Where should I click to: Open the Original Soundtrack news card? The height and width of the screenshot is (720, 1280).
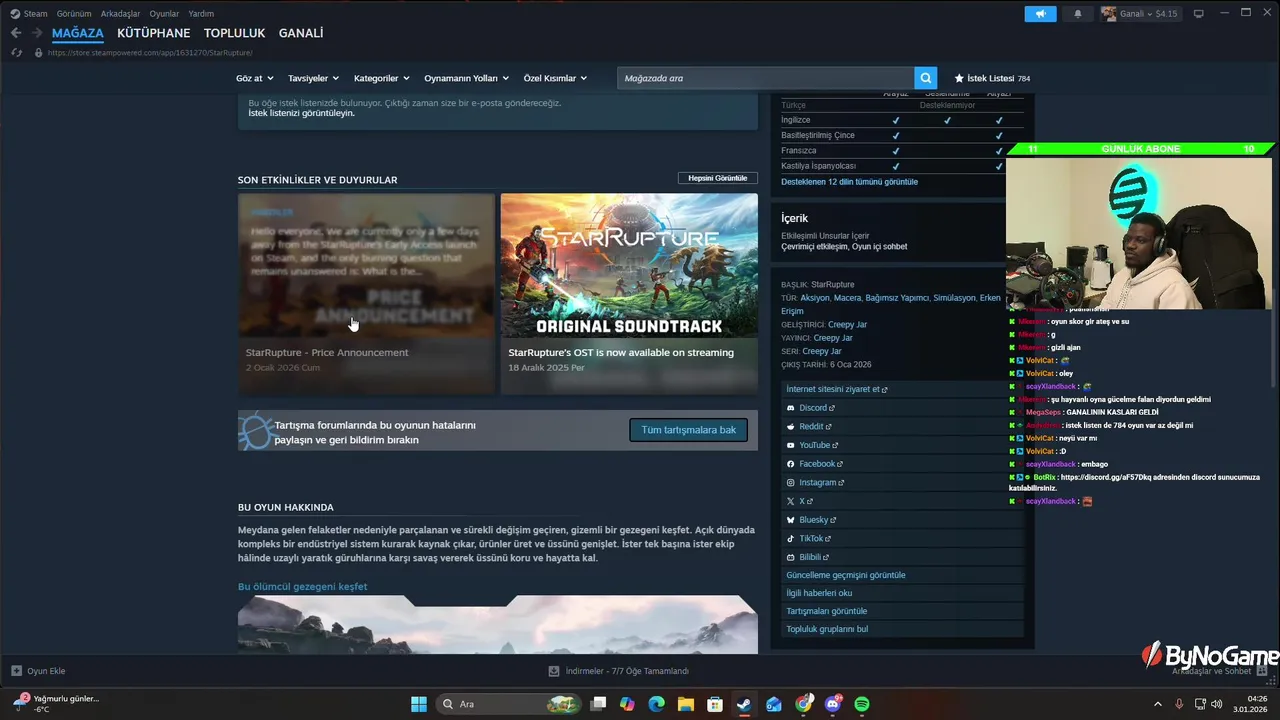pos(629,293)
